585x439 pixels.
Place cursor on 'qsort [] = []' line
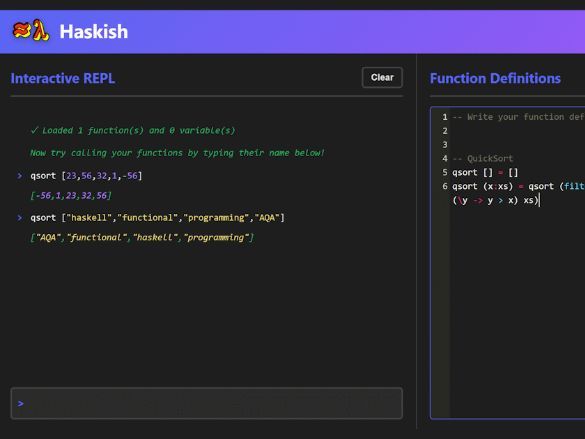[485, 173]
